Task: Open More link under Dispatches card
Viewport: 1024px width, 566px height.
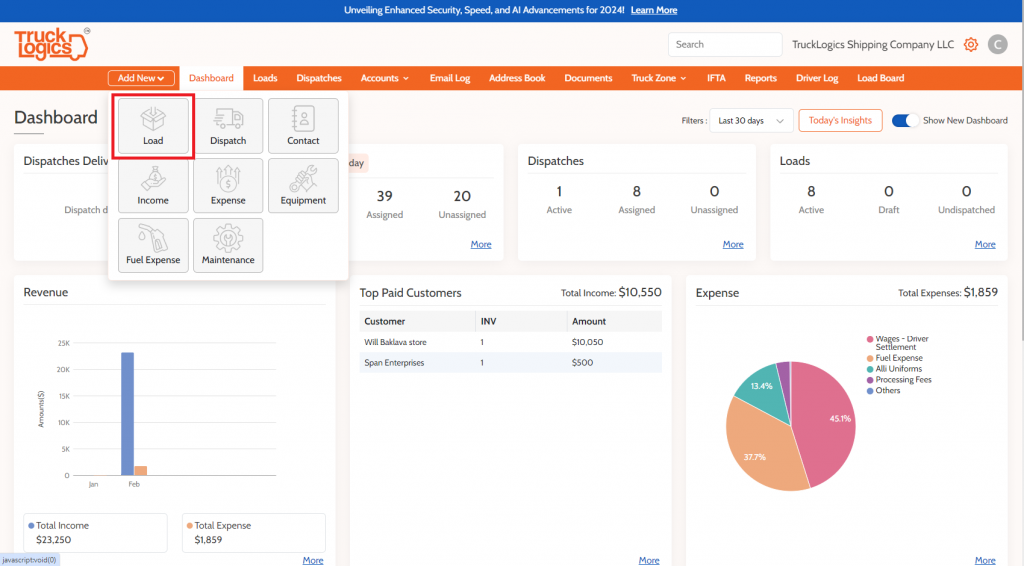Action: [x=733, y=244]
